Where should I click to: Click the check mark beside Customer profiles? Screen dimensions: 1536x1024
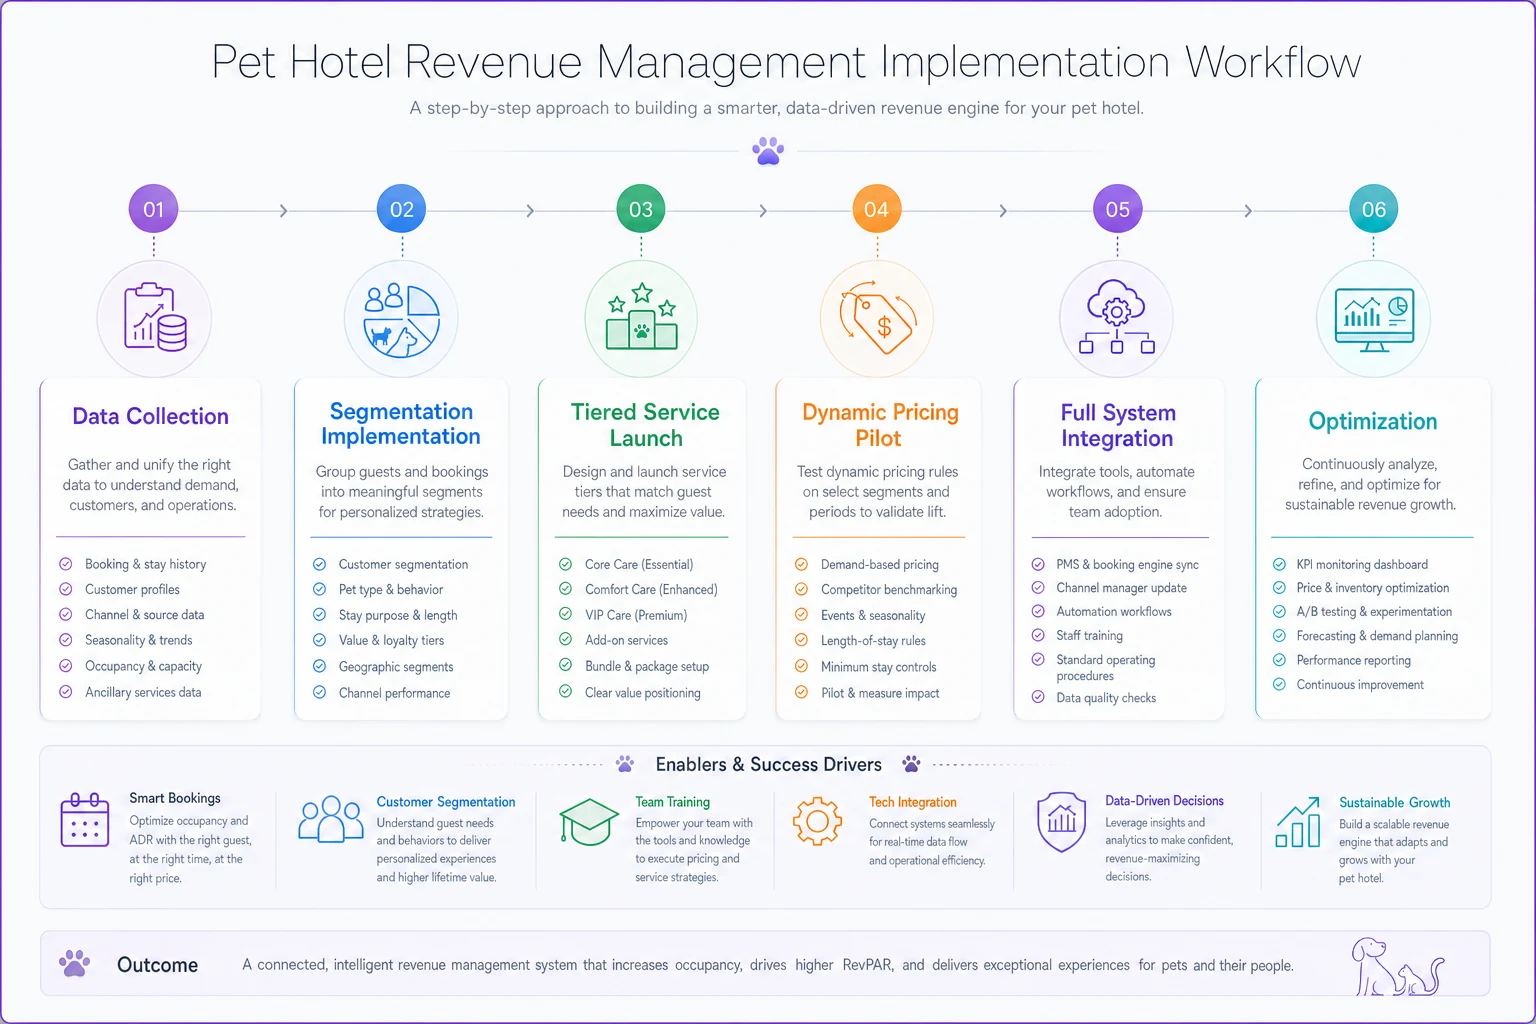click(x=66, y=589)
